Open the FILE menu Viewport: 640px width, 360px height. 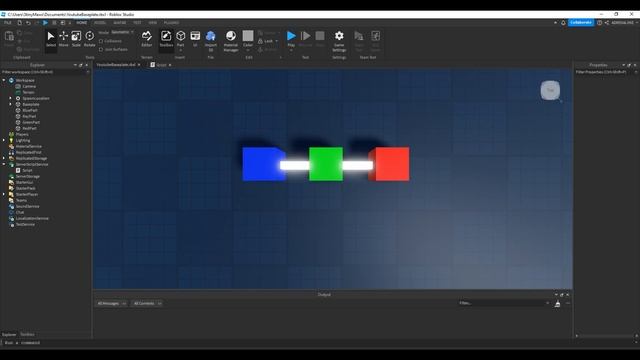pyautogui.click(x=8, y=22)
